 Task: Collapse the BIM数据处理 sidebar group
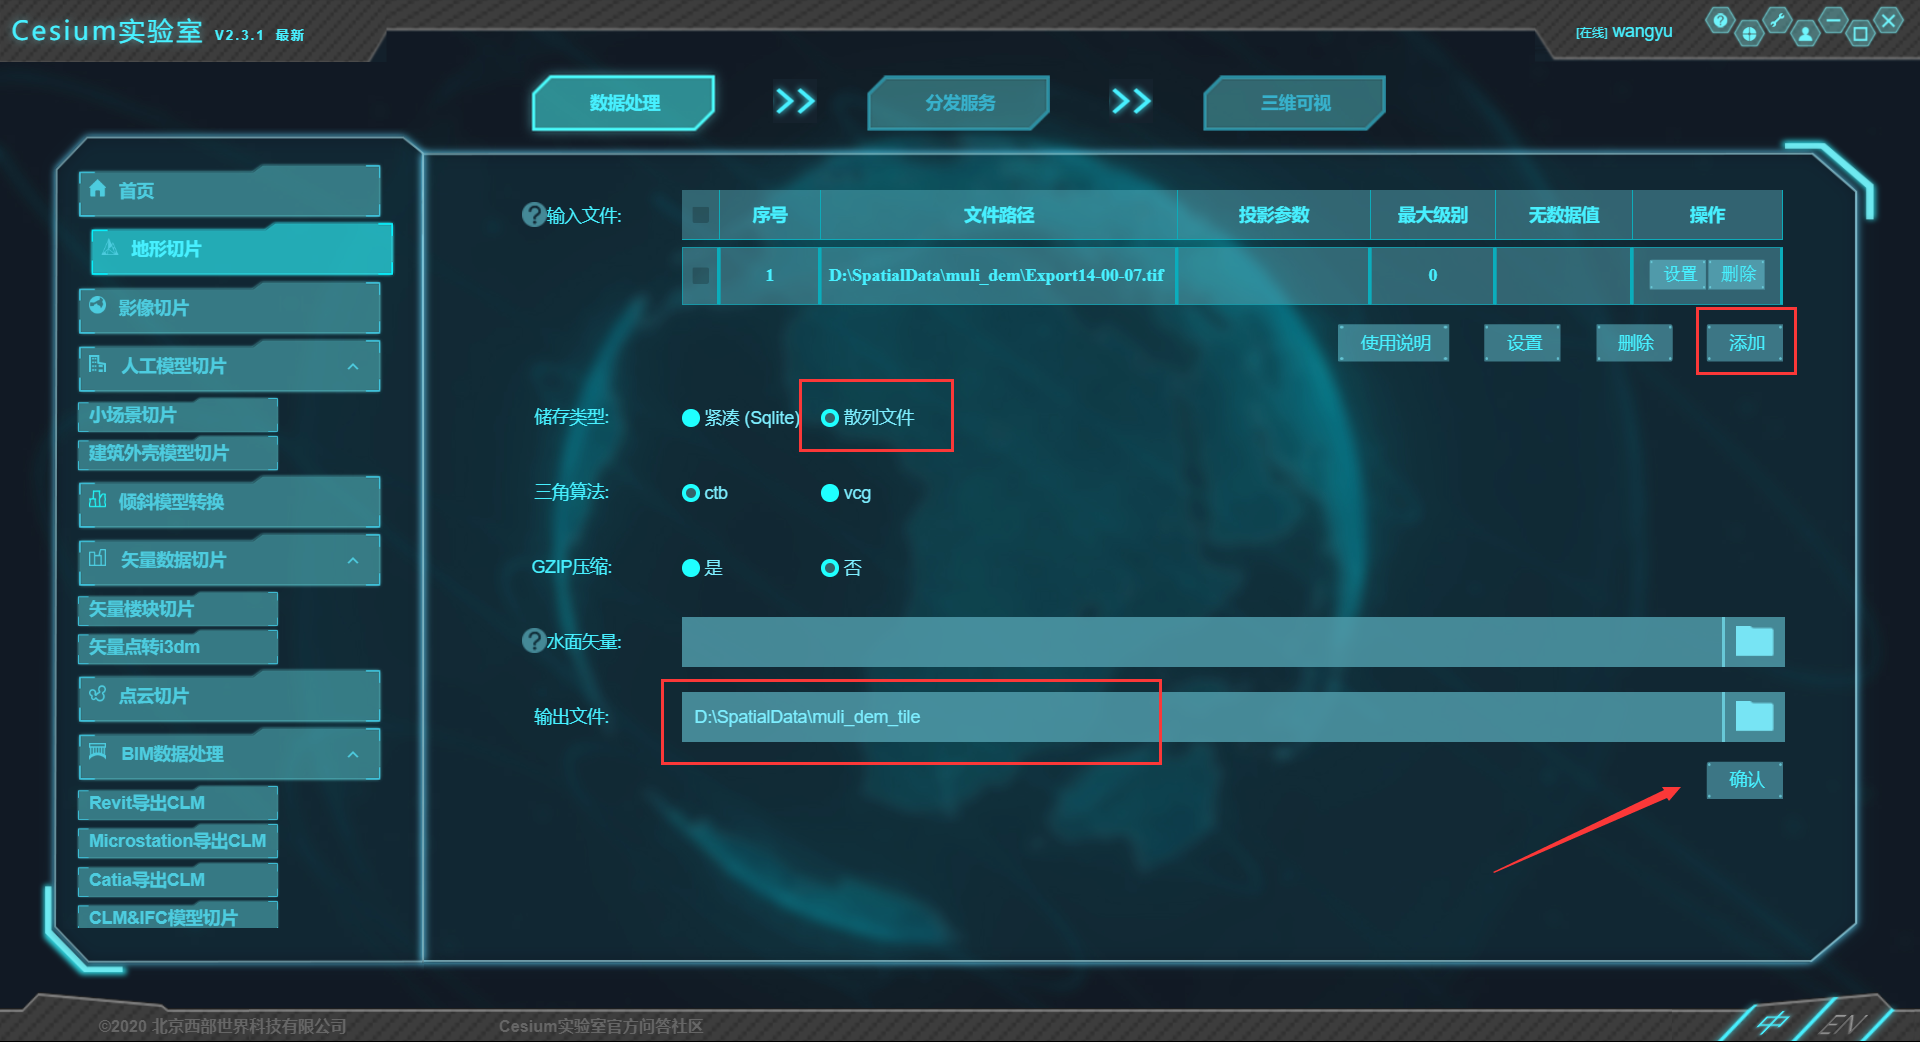click(353, 754)
